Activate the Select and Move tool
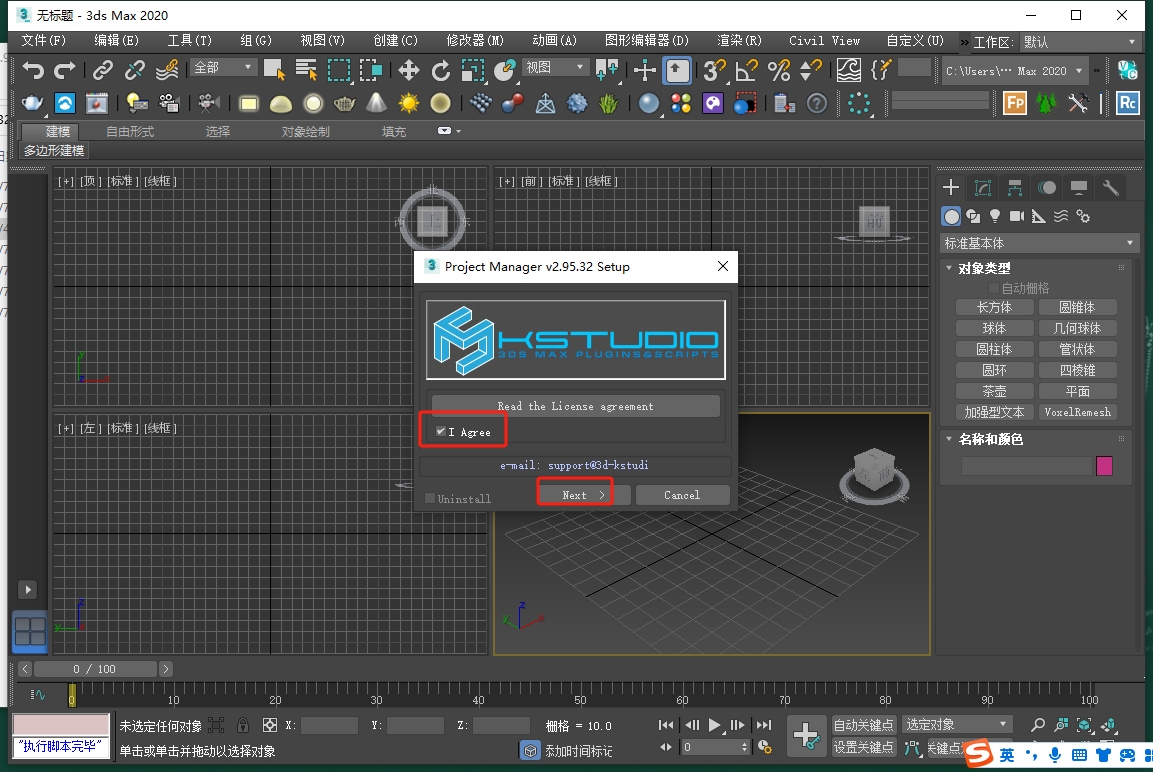This screenshot has width=1153, height=772. [x=408, y=71]
